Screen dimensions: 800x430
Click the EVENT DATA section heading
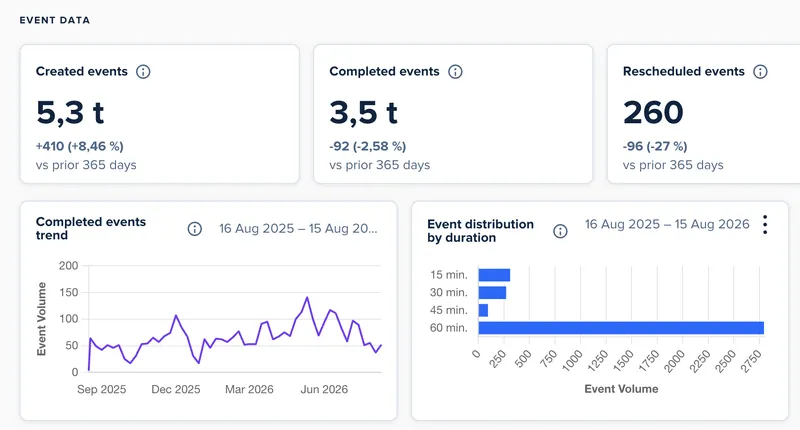point(55,20)
